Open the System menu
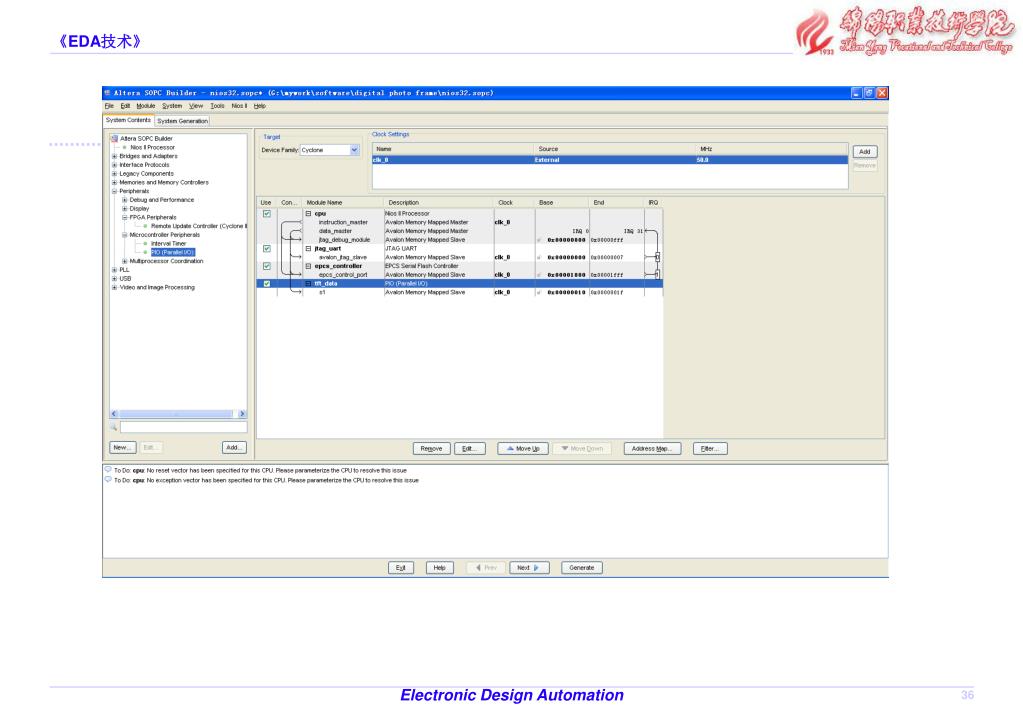 [x=172, y=106]
